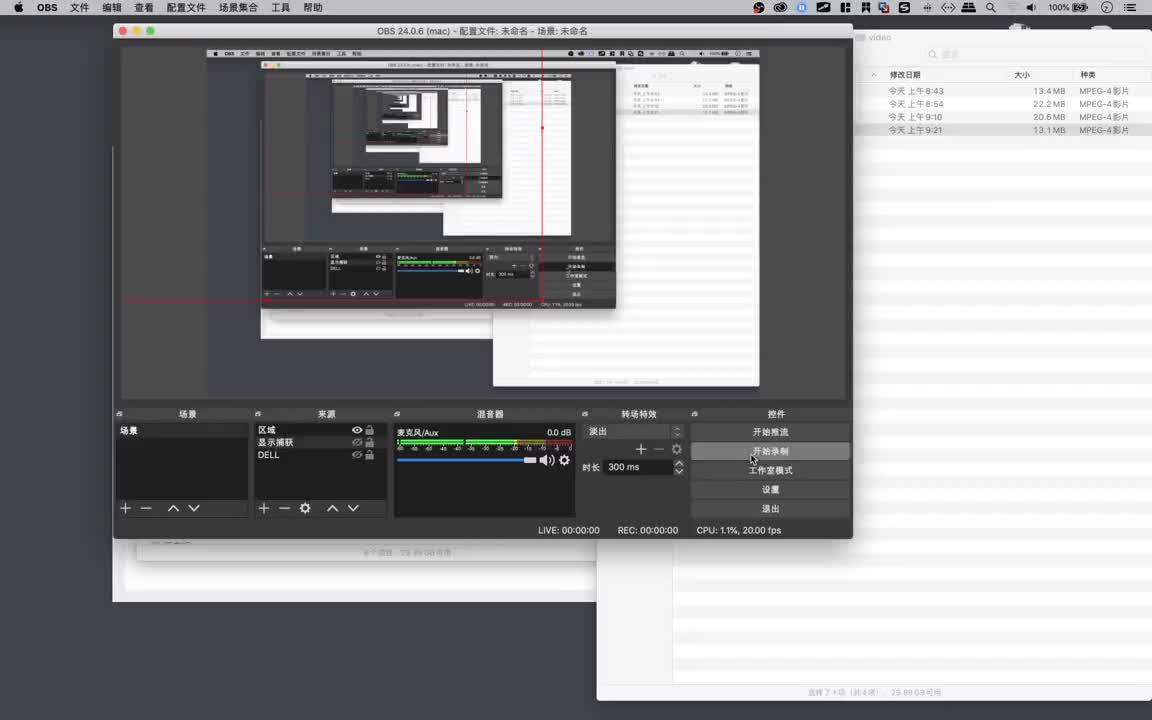The image size is (1152, 720).
Task: Select the 场景 entry in scenes list
Action: coord(182,431)
